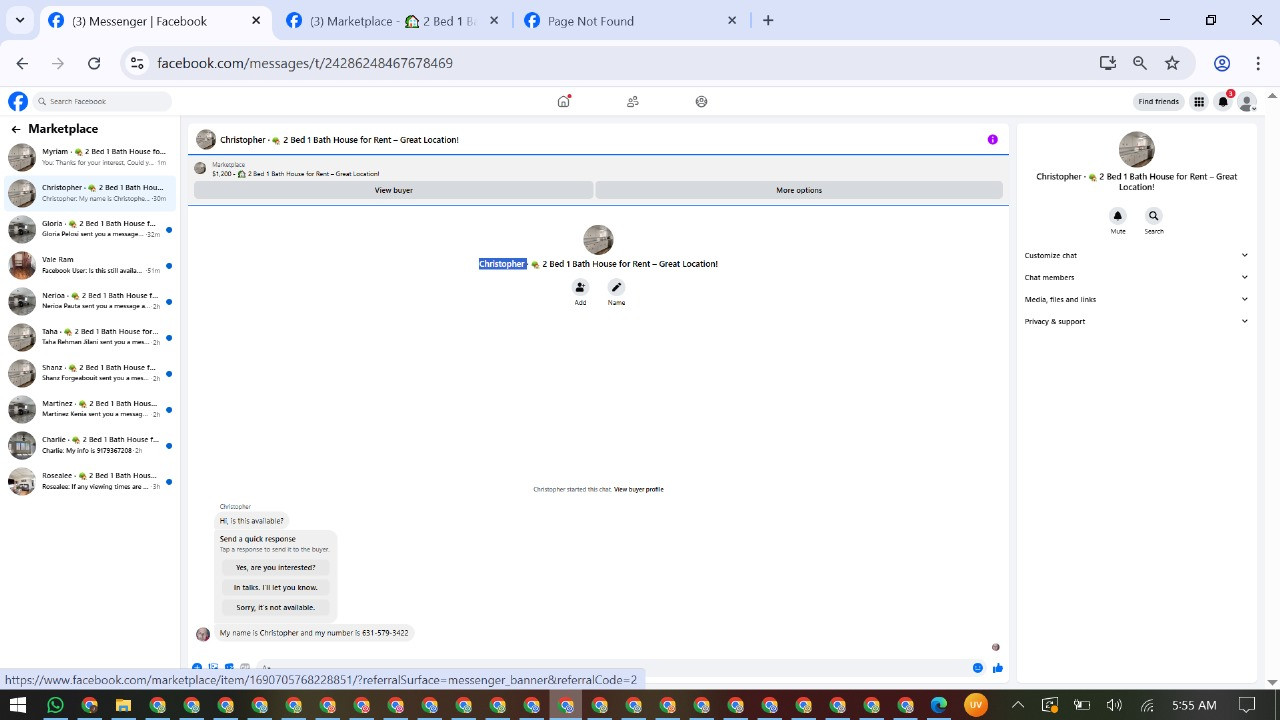This screenshot has height=720, width=1280.
Task: Open Chrome tab search dropdown
Action: coord(20,20)
